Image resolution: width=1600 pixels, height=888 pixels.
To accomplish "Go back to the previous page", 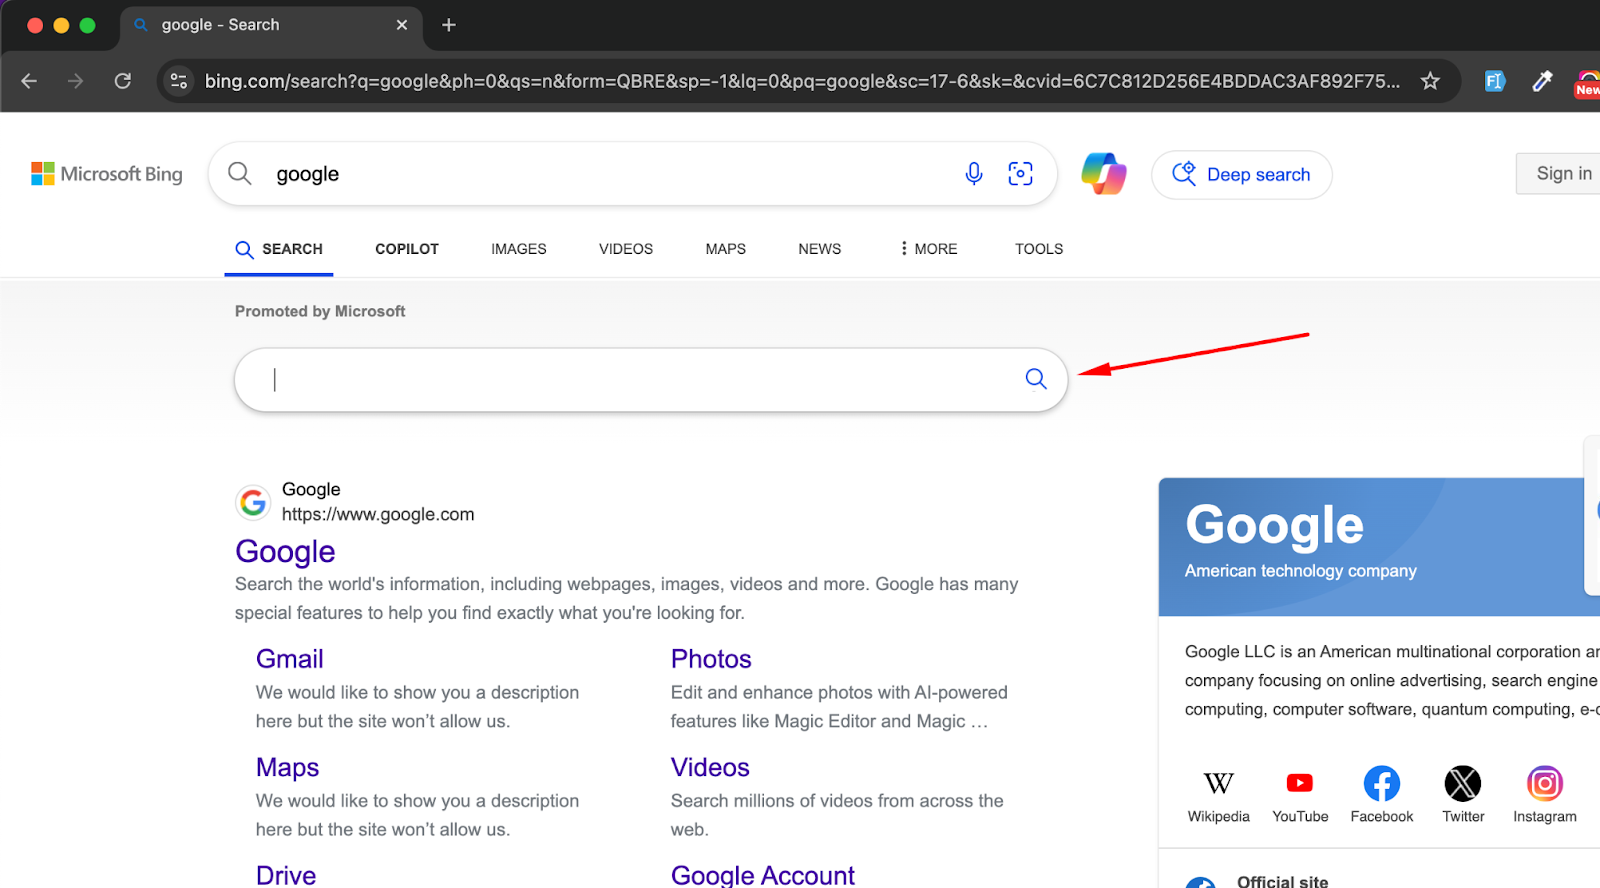I will 29,81.
